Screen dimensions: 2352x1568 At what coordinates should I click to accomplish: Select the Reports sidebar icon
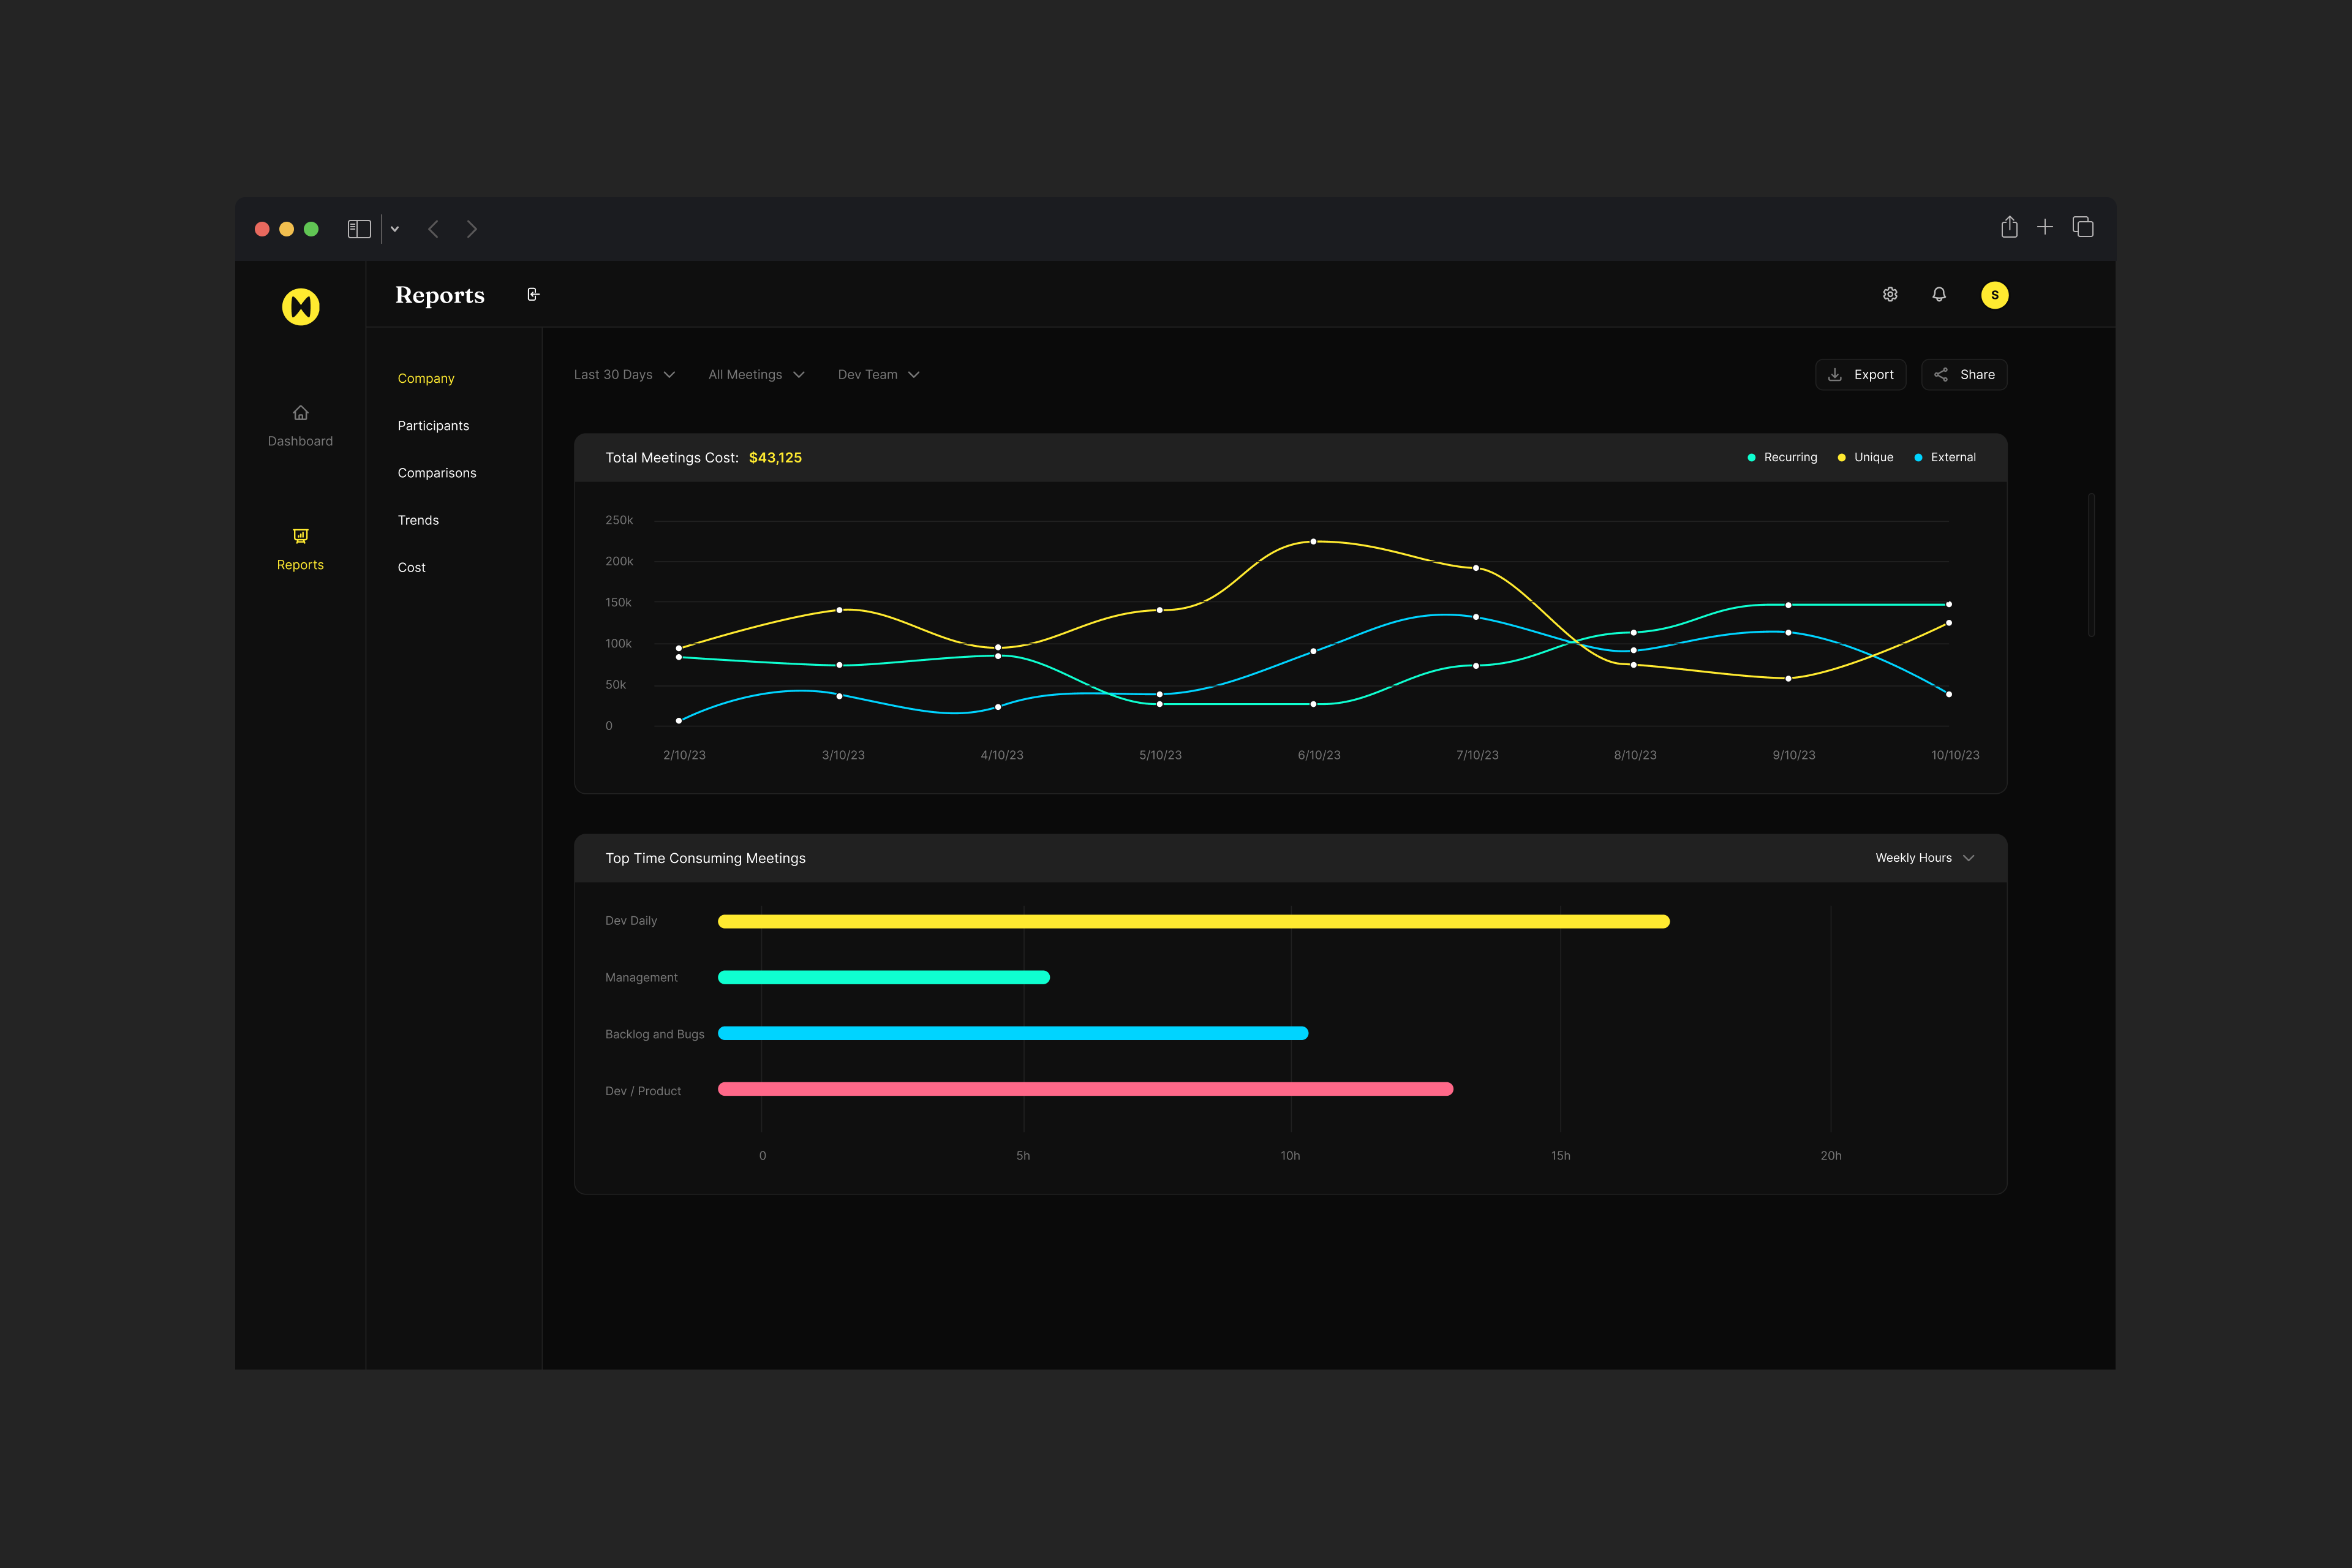click(x=300, y=536)
